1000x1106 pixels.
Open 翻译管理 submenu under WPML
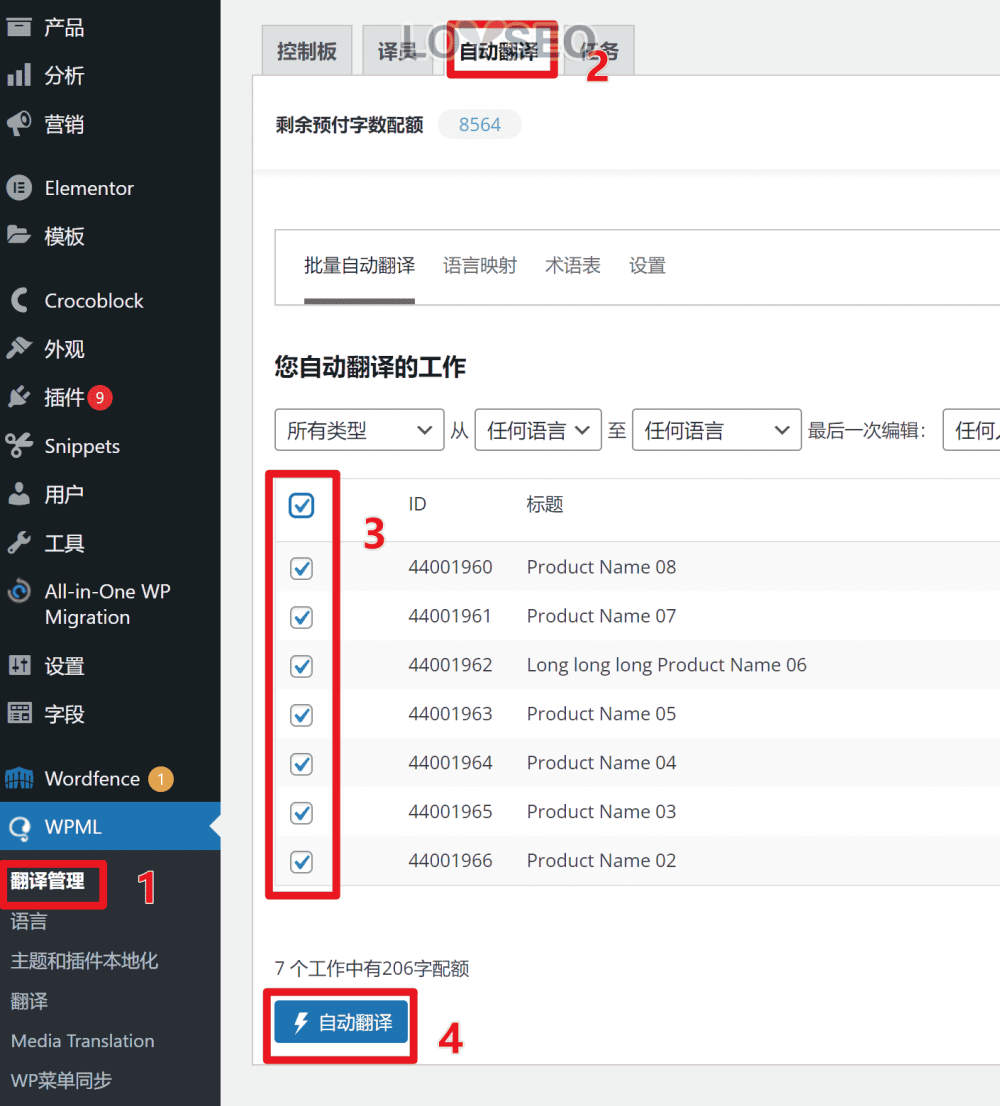pos(47,881)
